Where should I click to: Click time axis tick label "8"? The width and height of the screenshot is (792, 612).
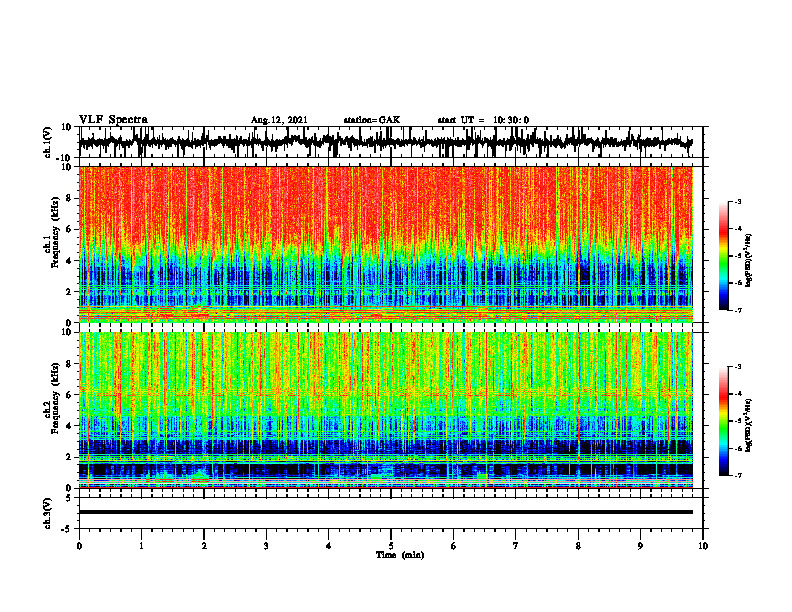coord(578,546)
